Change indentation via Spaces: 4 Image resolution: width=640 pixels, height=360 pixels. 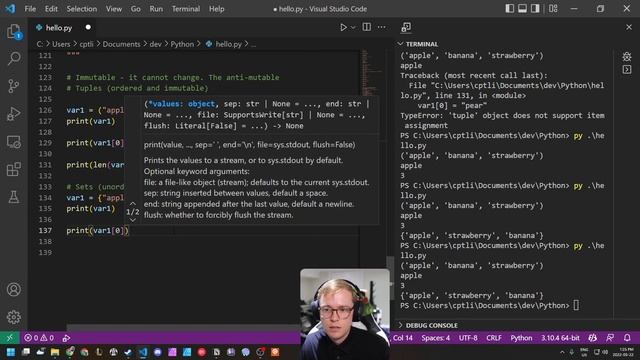coord(436,338)
